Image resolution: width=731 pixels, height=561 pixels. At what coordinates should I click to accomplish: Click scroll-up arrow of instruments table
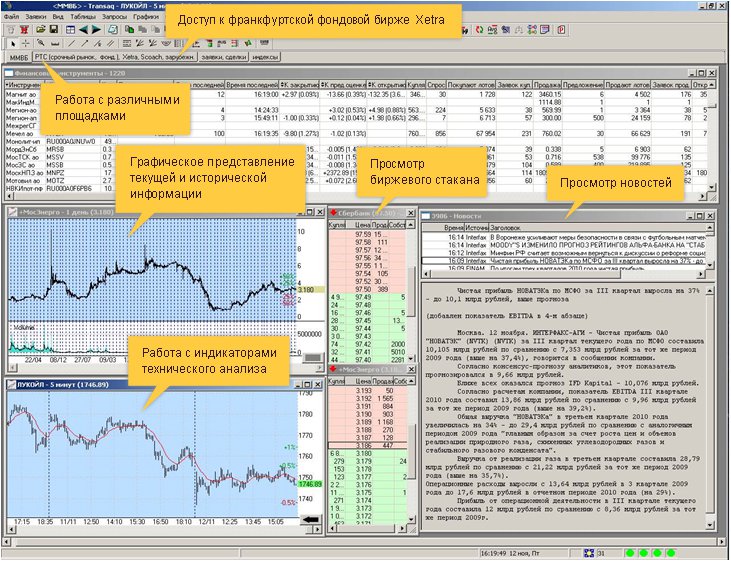[x=711, y=85]
